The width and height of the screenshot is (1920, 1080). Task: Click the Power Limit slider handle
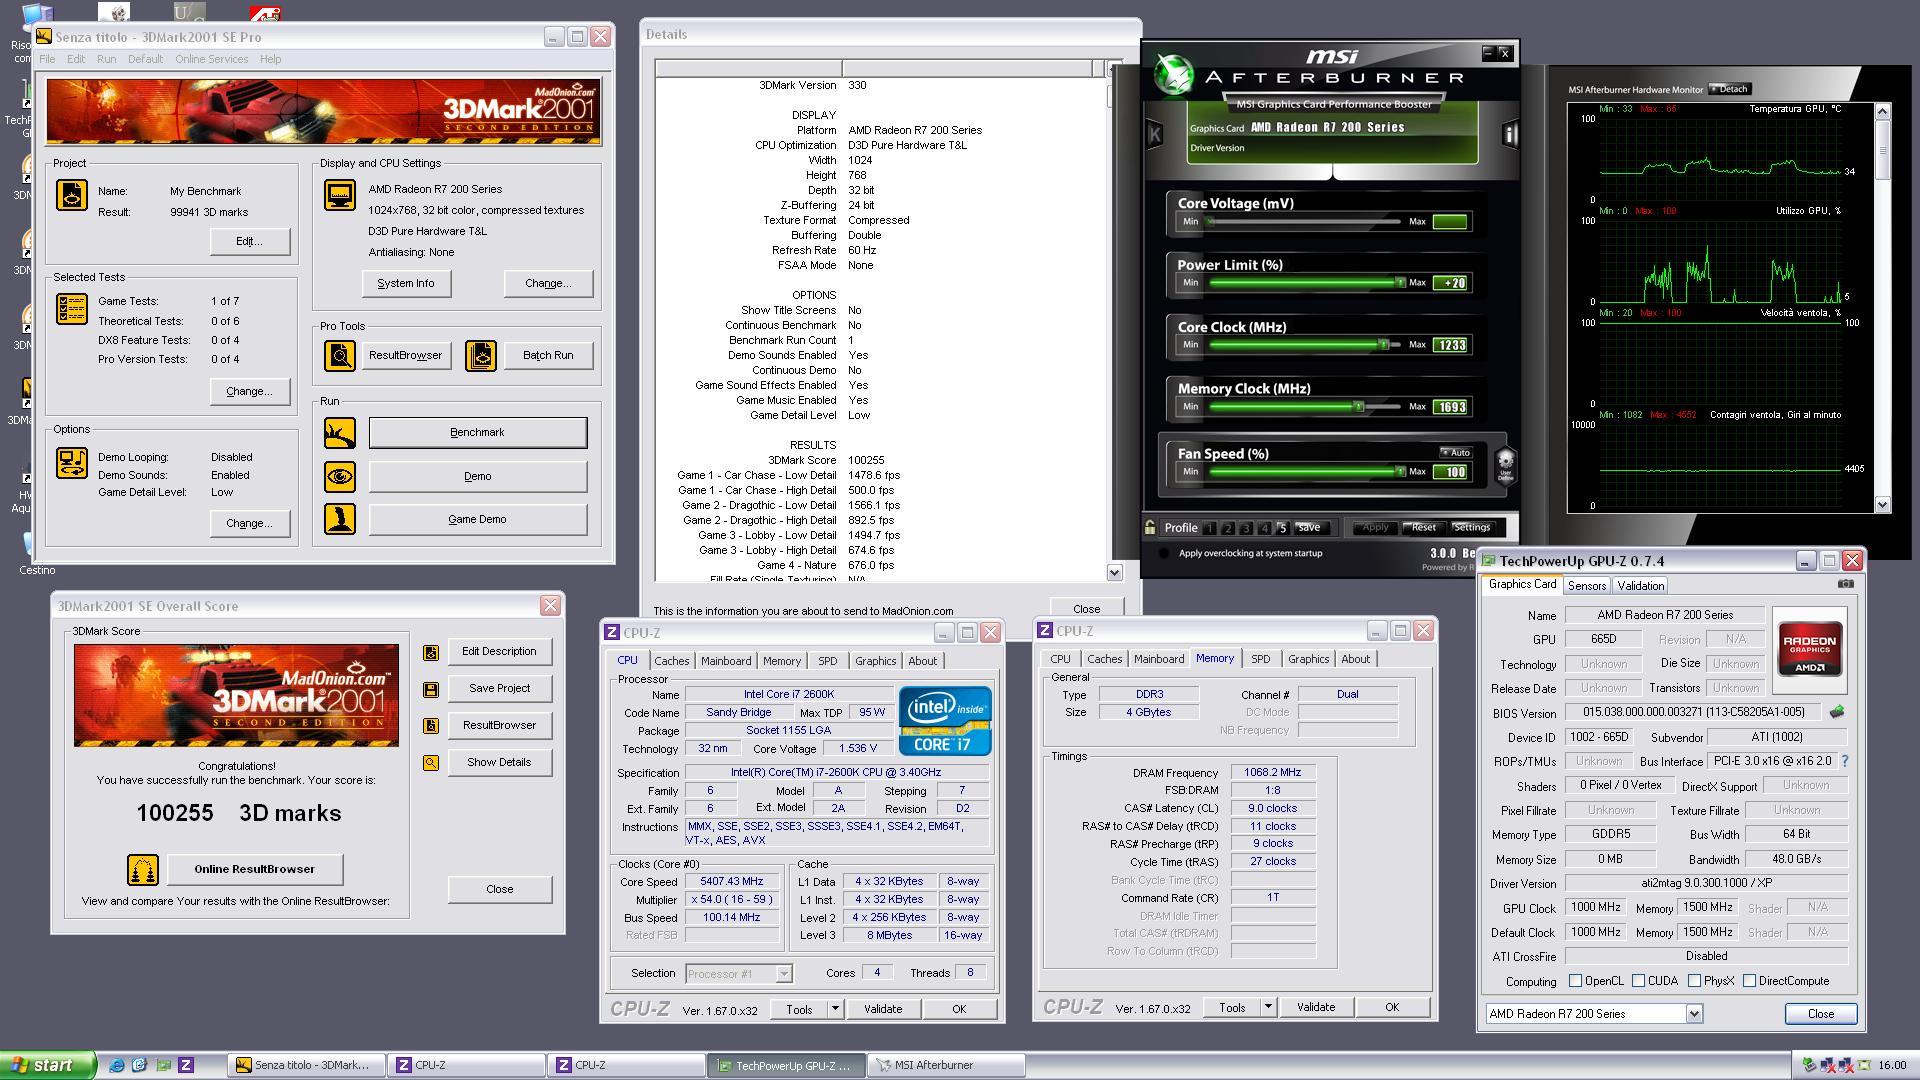1400,283
